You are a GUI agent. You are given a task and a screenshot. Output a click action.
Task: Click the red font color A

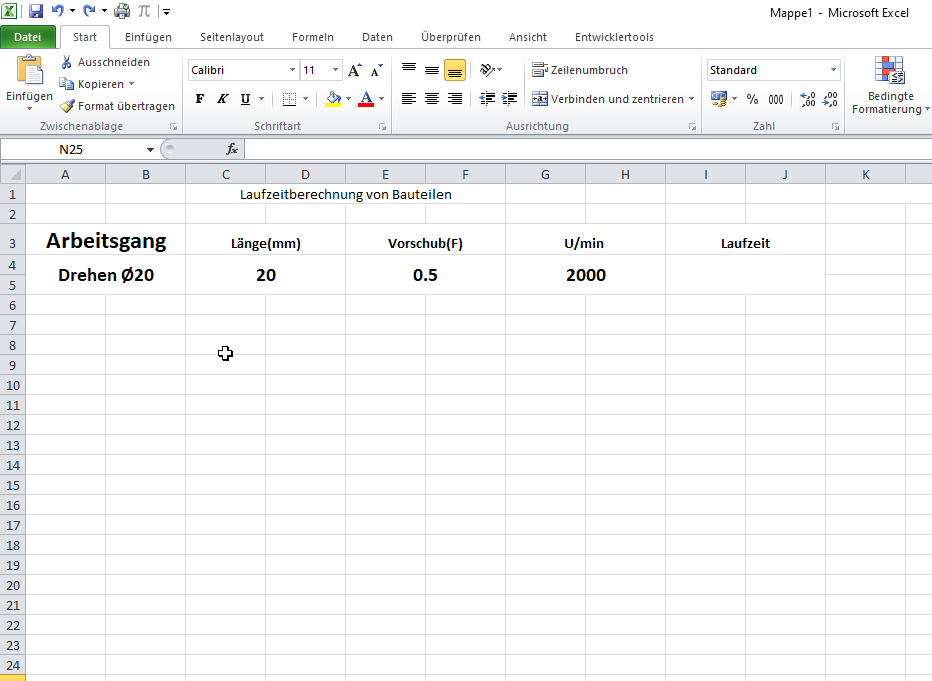click(x=366, y=99)
